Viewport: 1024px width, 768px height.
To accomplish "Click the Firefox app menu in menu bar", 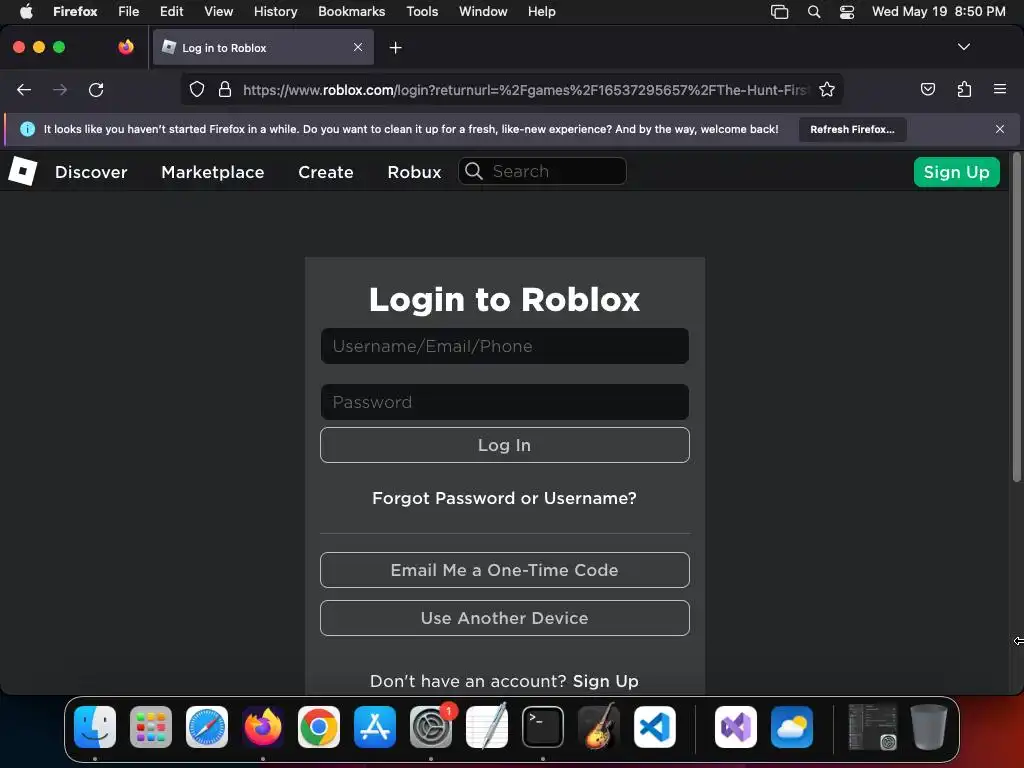I will pyautogui.click(x=75, y=12).
